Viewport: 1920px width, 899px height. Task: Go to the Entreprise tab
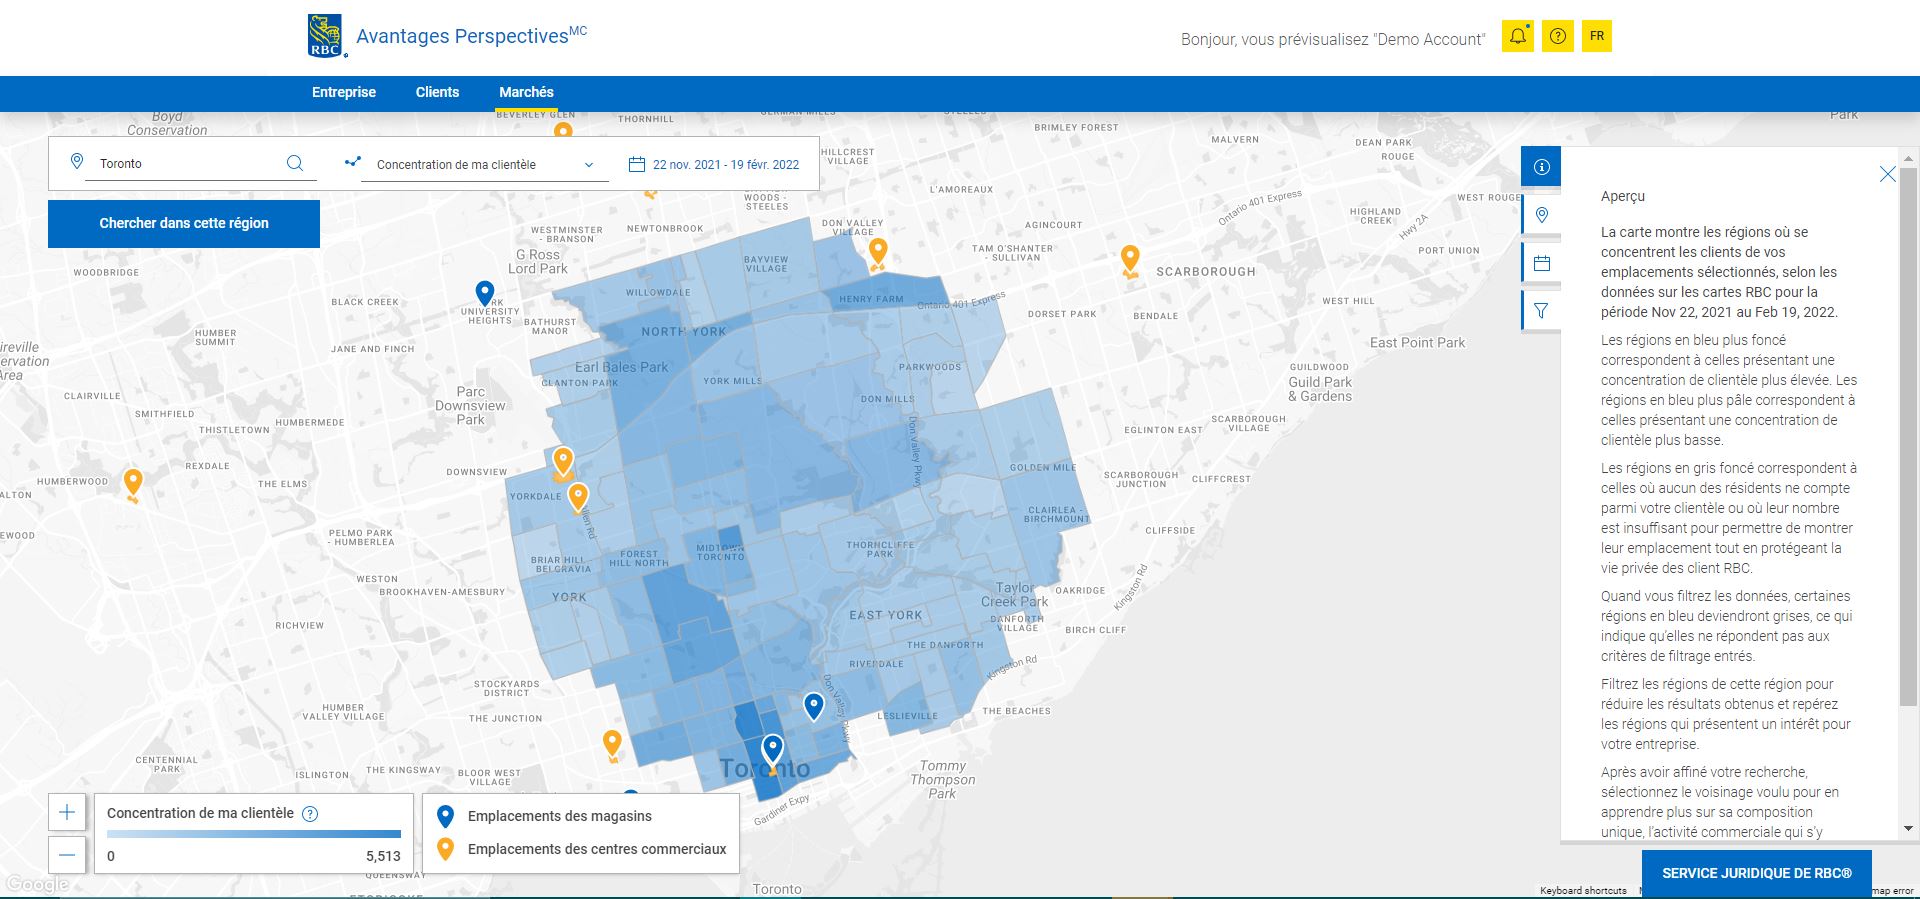[344, 92]
